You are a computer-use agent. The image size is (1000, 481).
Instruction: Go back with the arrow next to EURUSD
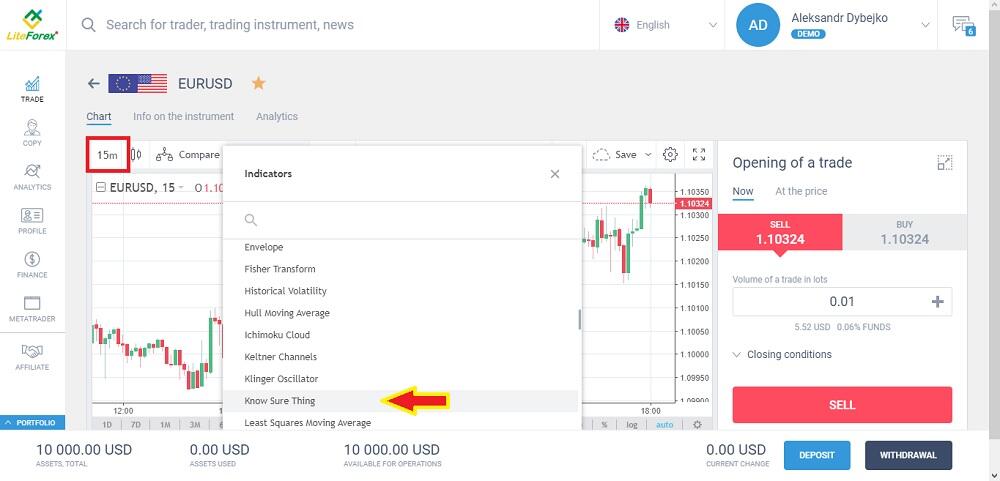click(94, 84)
